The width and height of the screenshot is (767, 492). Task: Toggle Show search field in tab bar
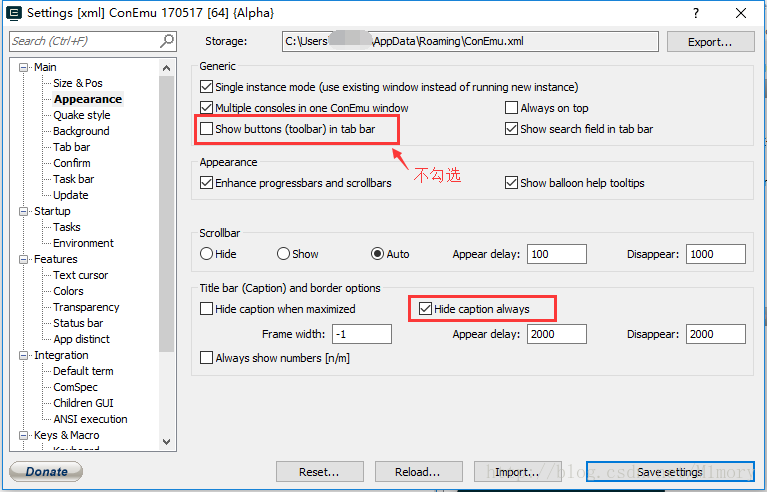click(511, 129)
